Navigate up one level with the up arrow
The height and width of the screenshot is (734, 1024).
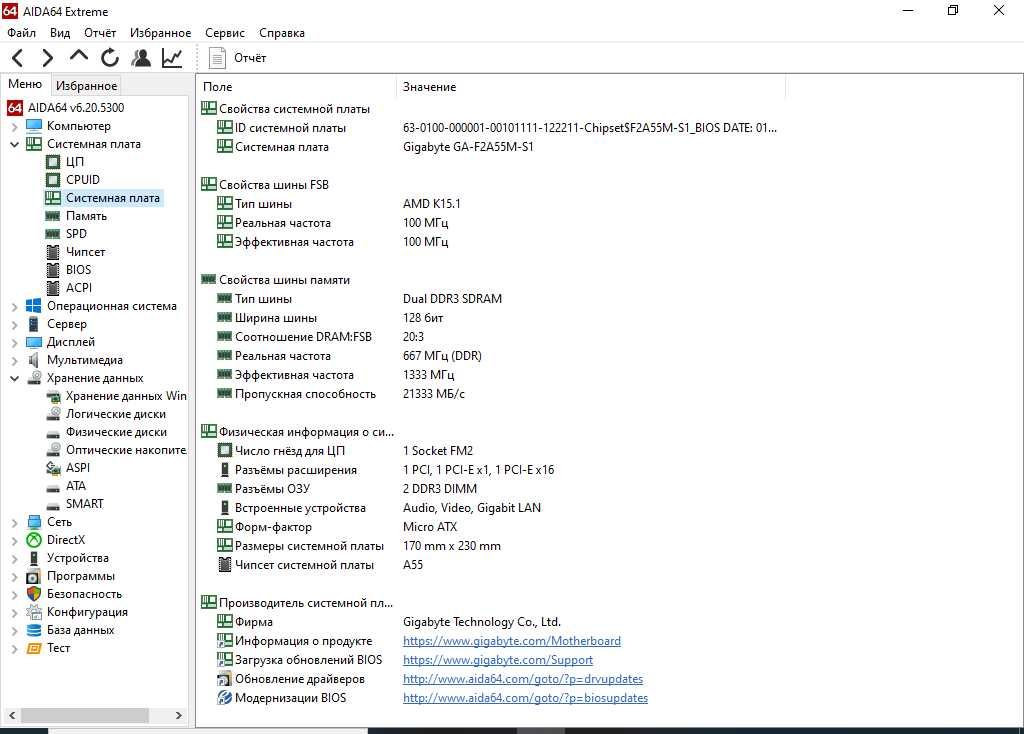(78, 57)
